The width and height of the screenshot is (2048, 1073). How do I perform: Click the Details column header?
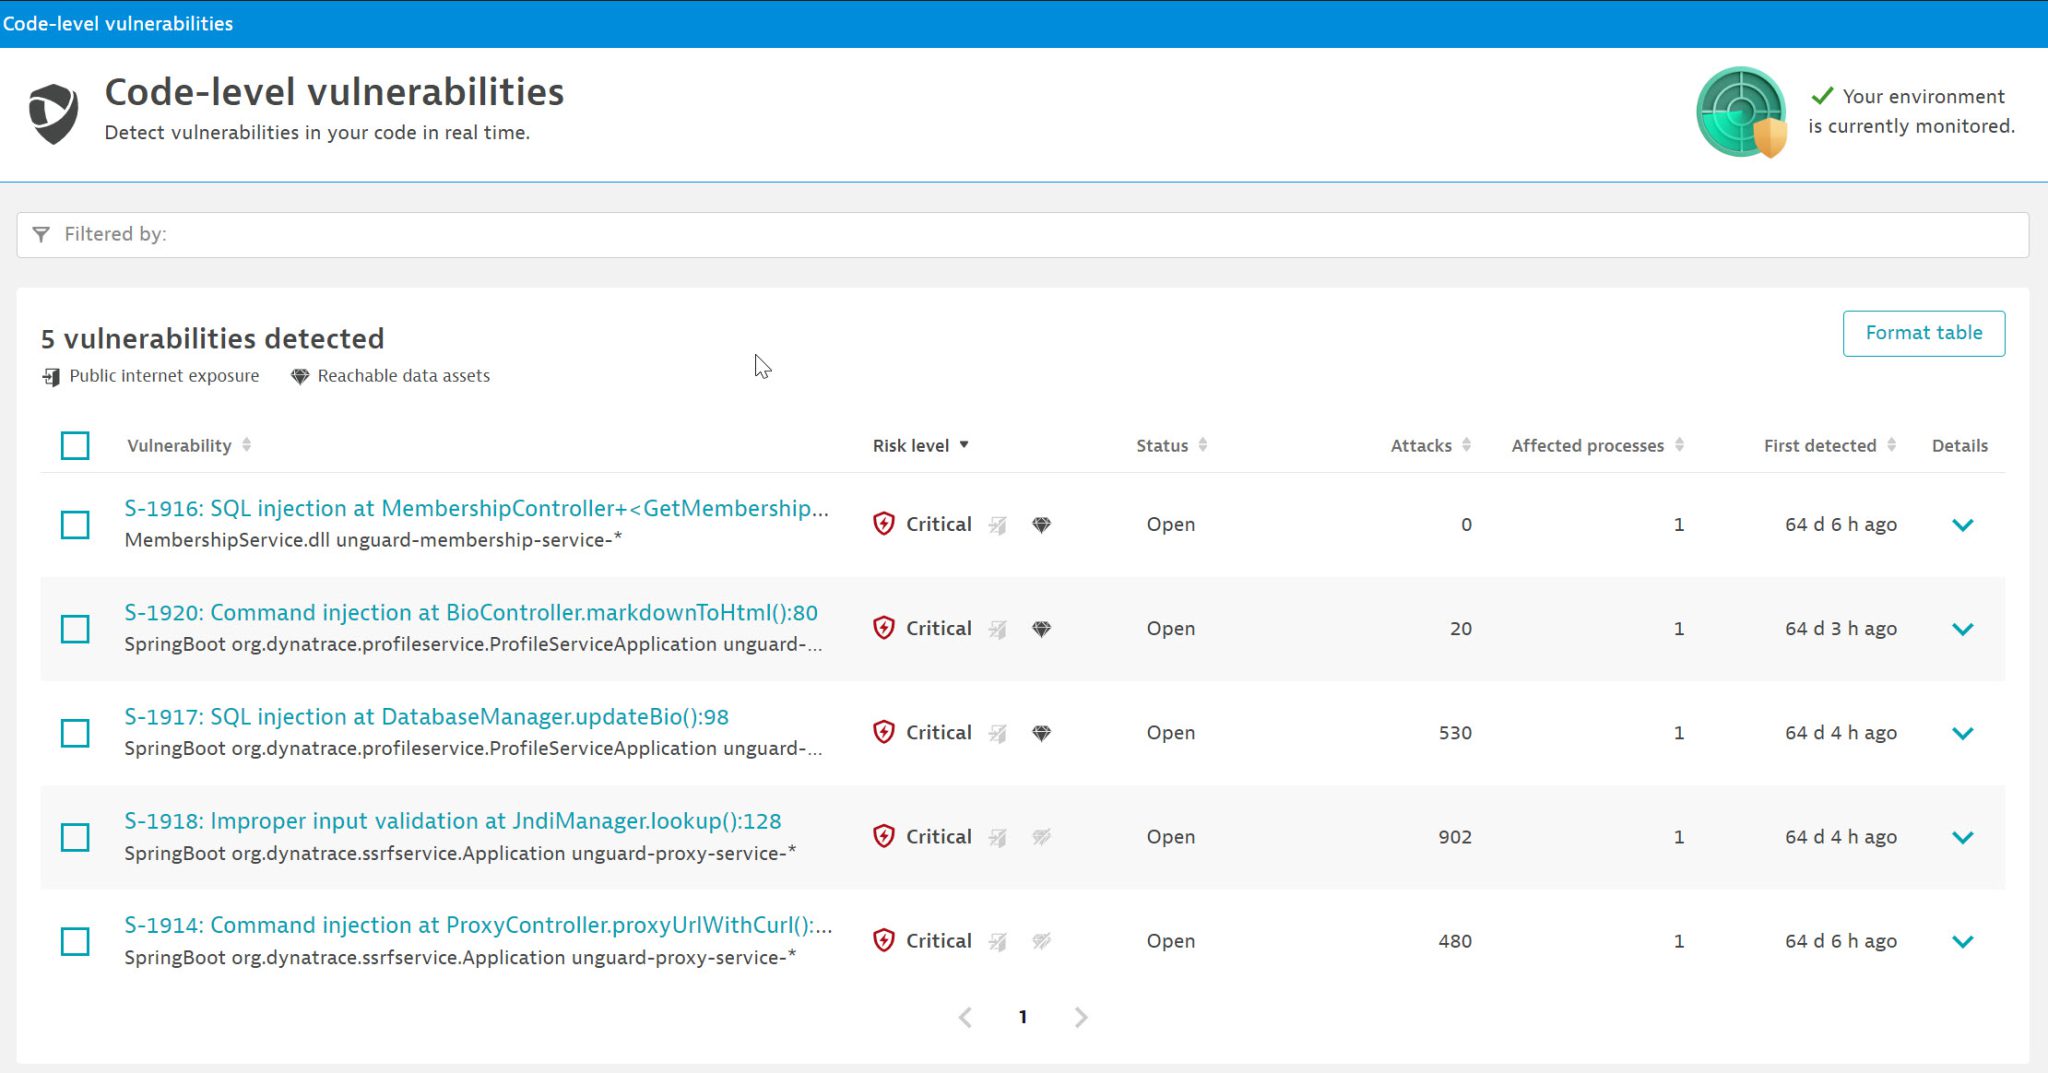[1959, 445]
